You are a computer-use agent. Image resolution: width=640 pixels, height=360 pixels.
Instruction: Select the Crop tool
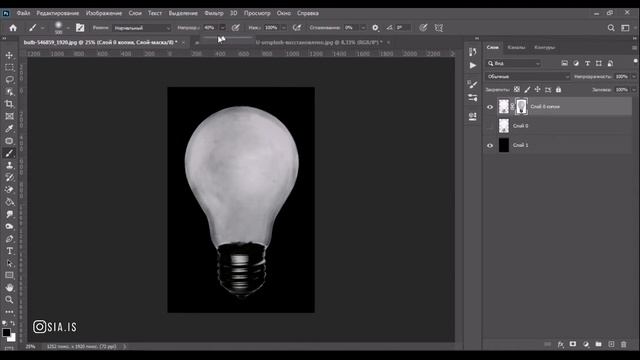[9, 104]
